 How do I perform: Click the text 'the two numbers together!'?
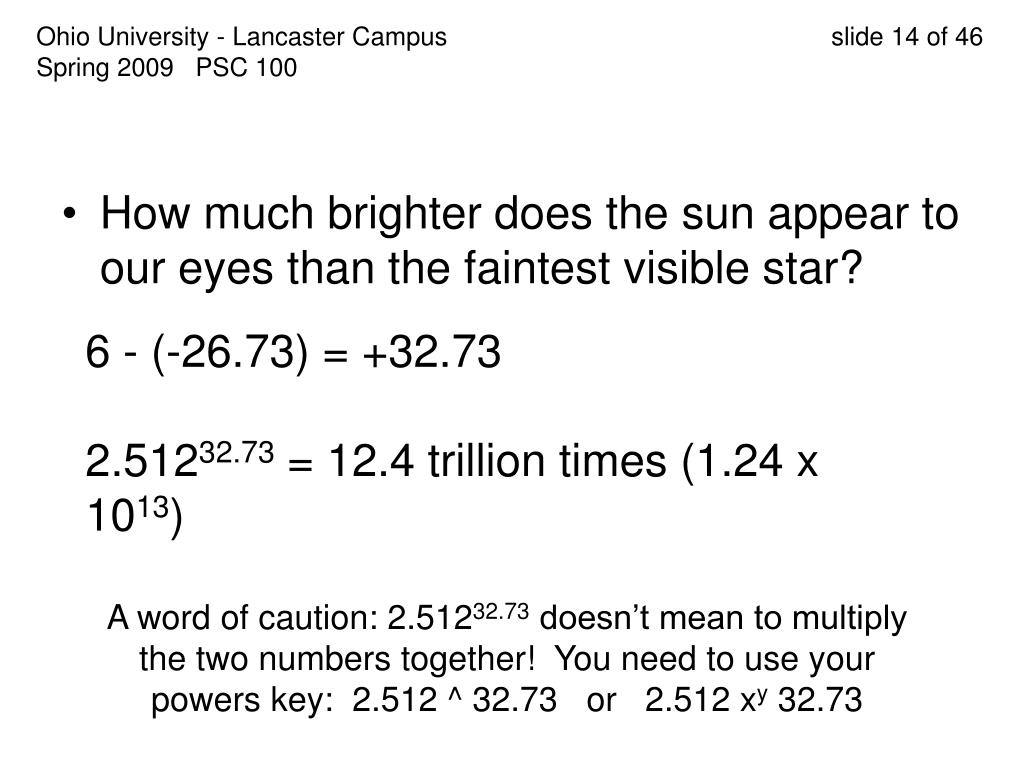pos(337,658)
